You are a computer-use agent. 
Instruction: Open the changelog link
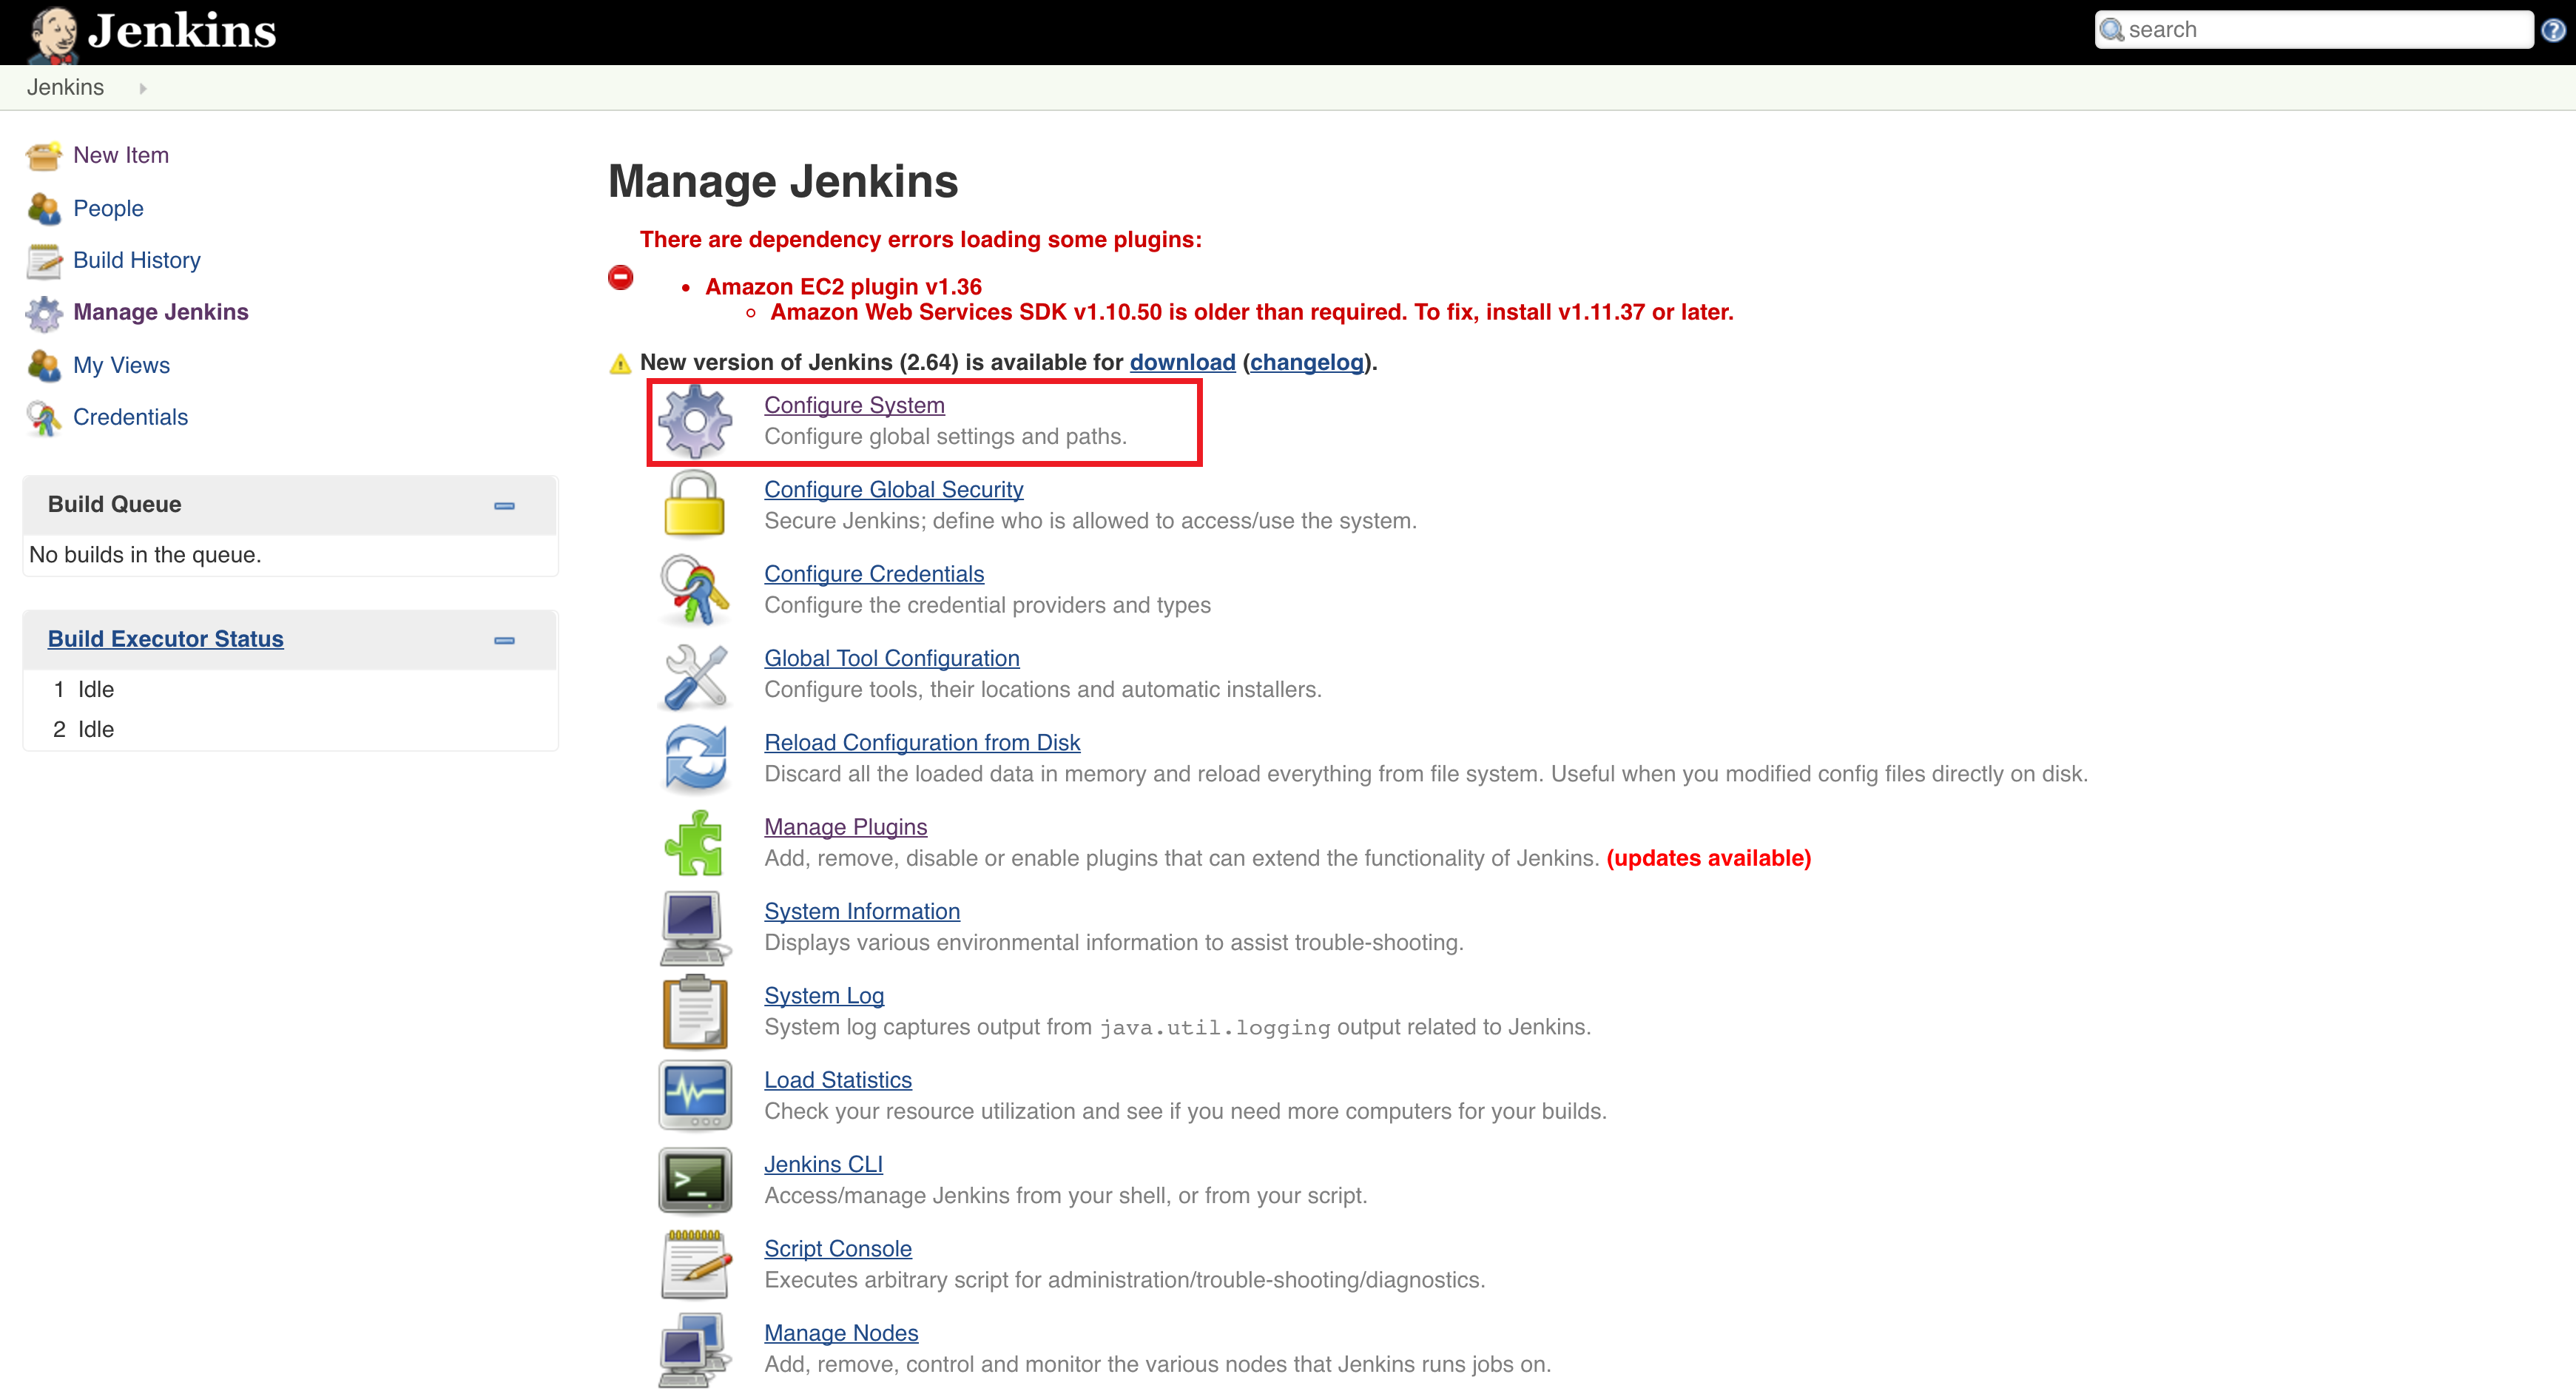[x=1307, y=362]
